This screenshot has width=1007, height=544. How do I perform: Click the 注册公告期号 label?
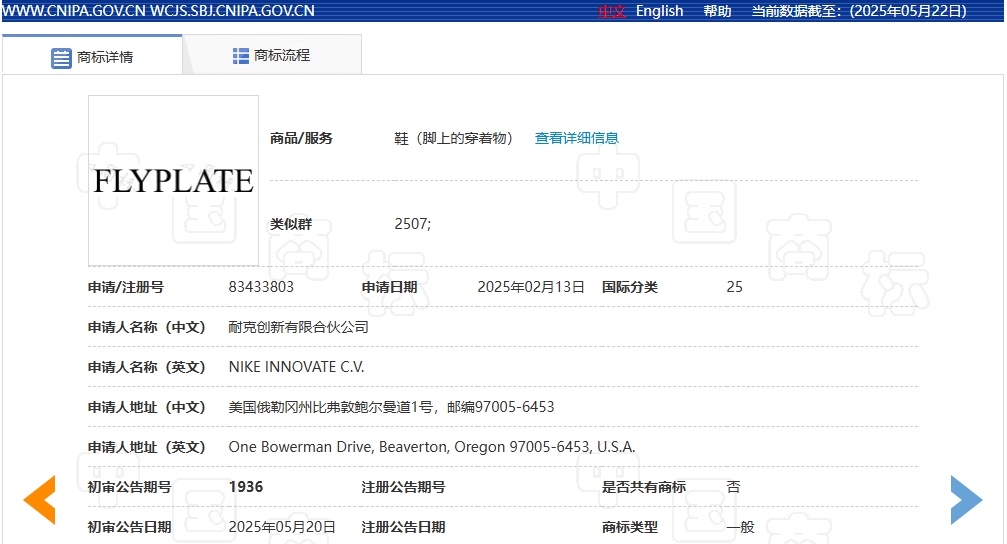(403, 487)
